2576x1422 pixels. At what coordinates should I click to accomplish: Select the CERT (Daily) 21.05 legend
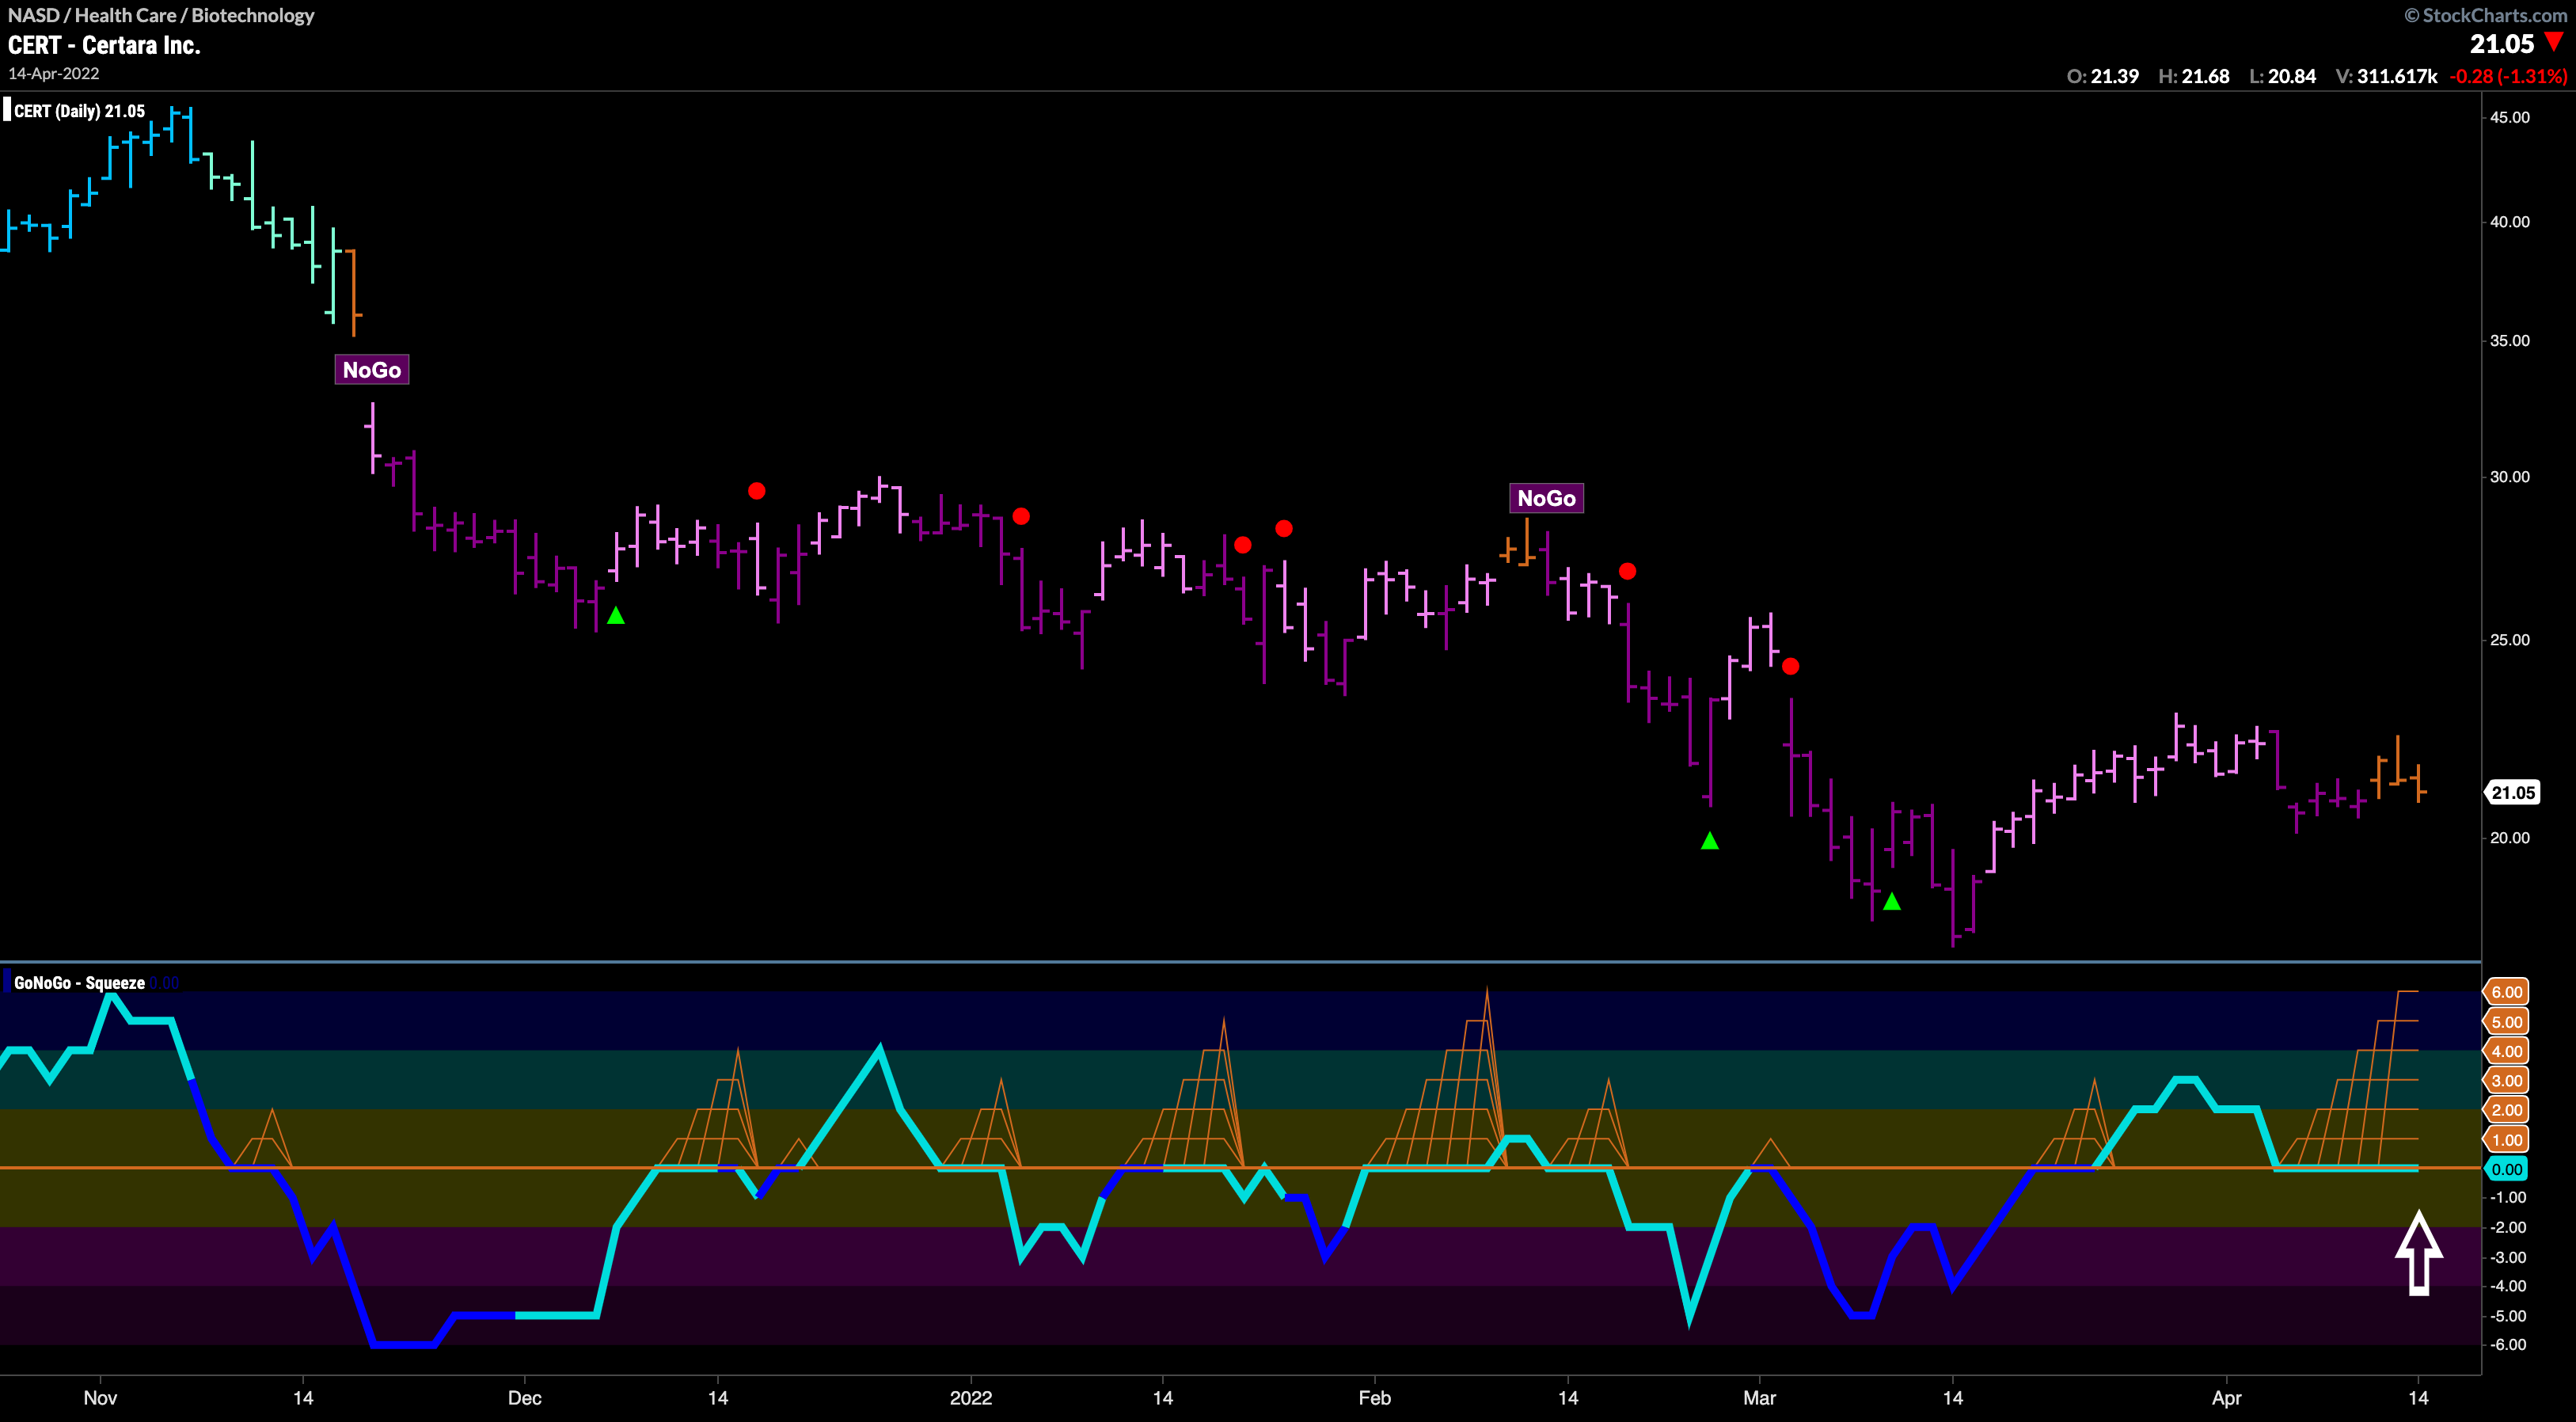coord(79,111)
